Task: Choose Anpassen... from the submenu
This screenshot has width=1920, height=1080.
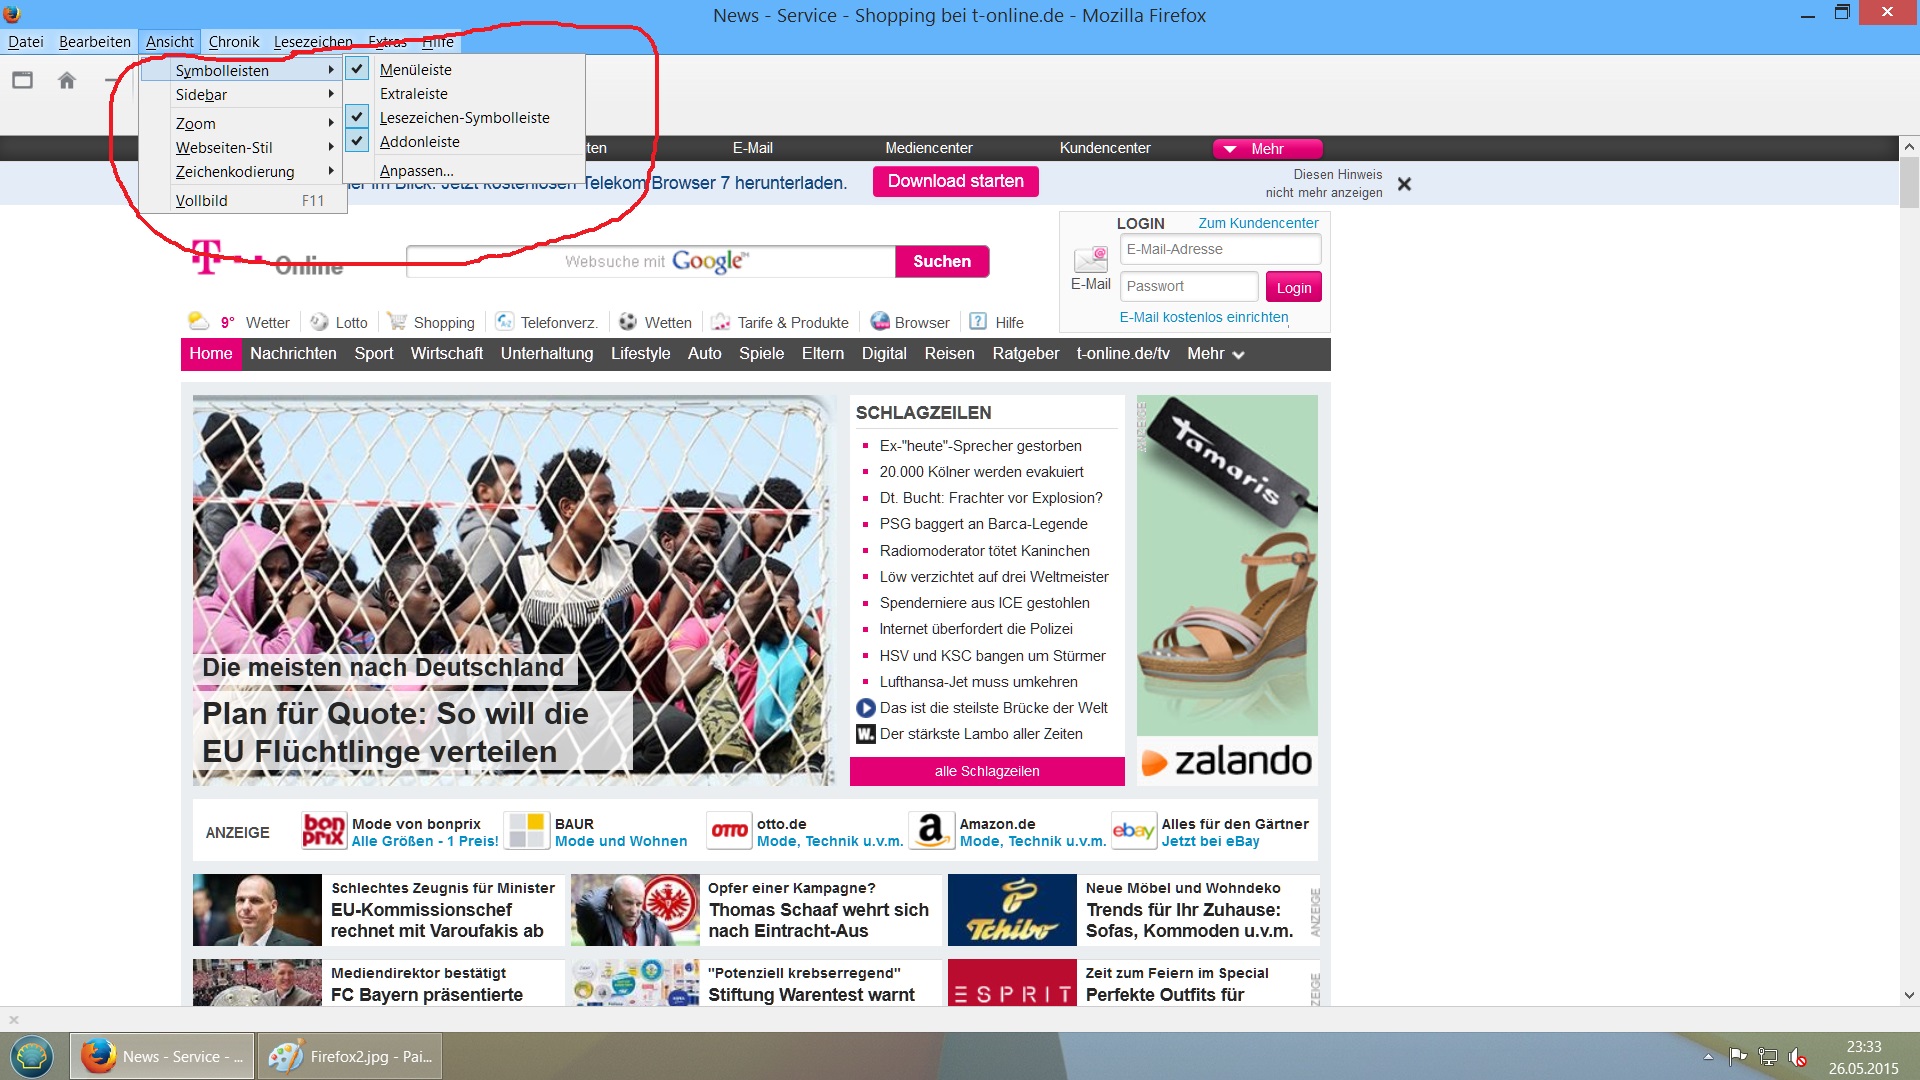Action: (416, 170)
